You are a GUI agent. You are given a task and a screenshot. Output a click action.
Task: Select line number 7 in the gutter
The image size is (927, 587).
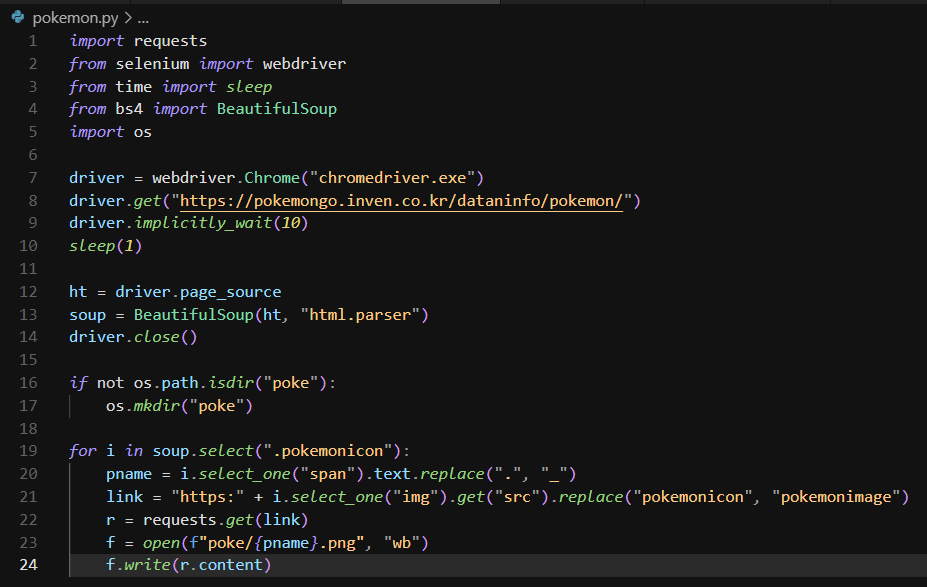point(33,178)
